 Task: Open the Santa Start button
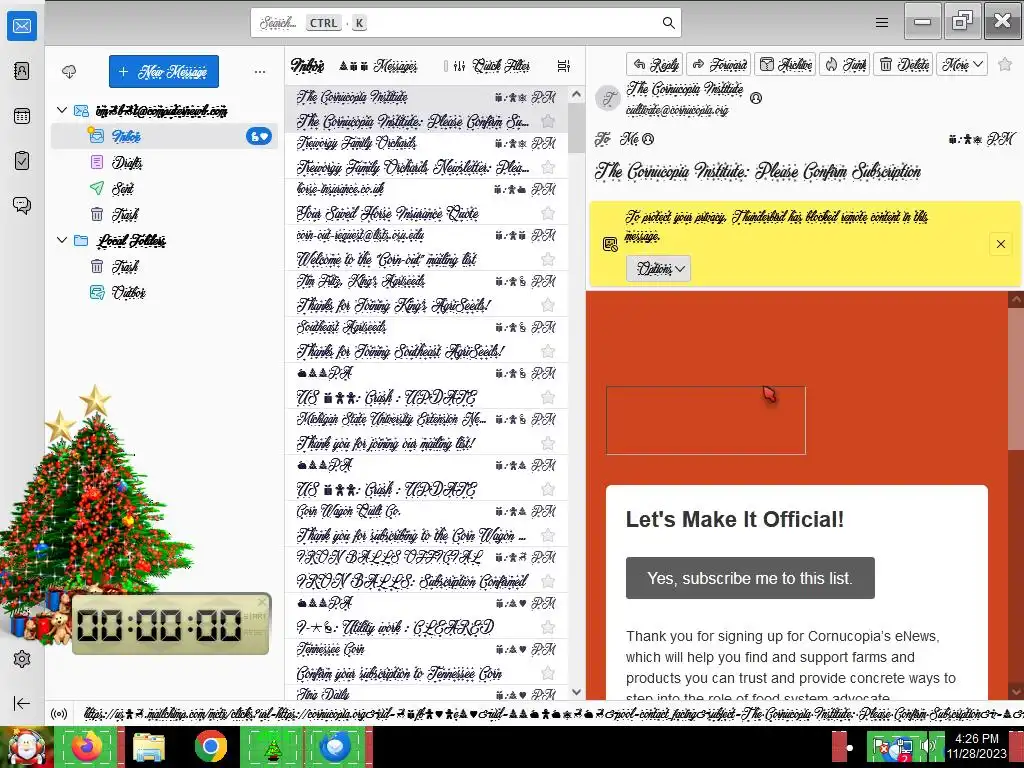point(26,746)
